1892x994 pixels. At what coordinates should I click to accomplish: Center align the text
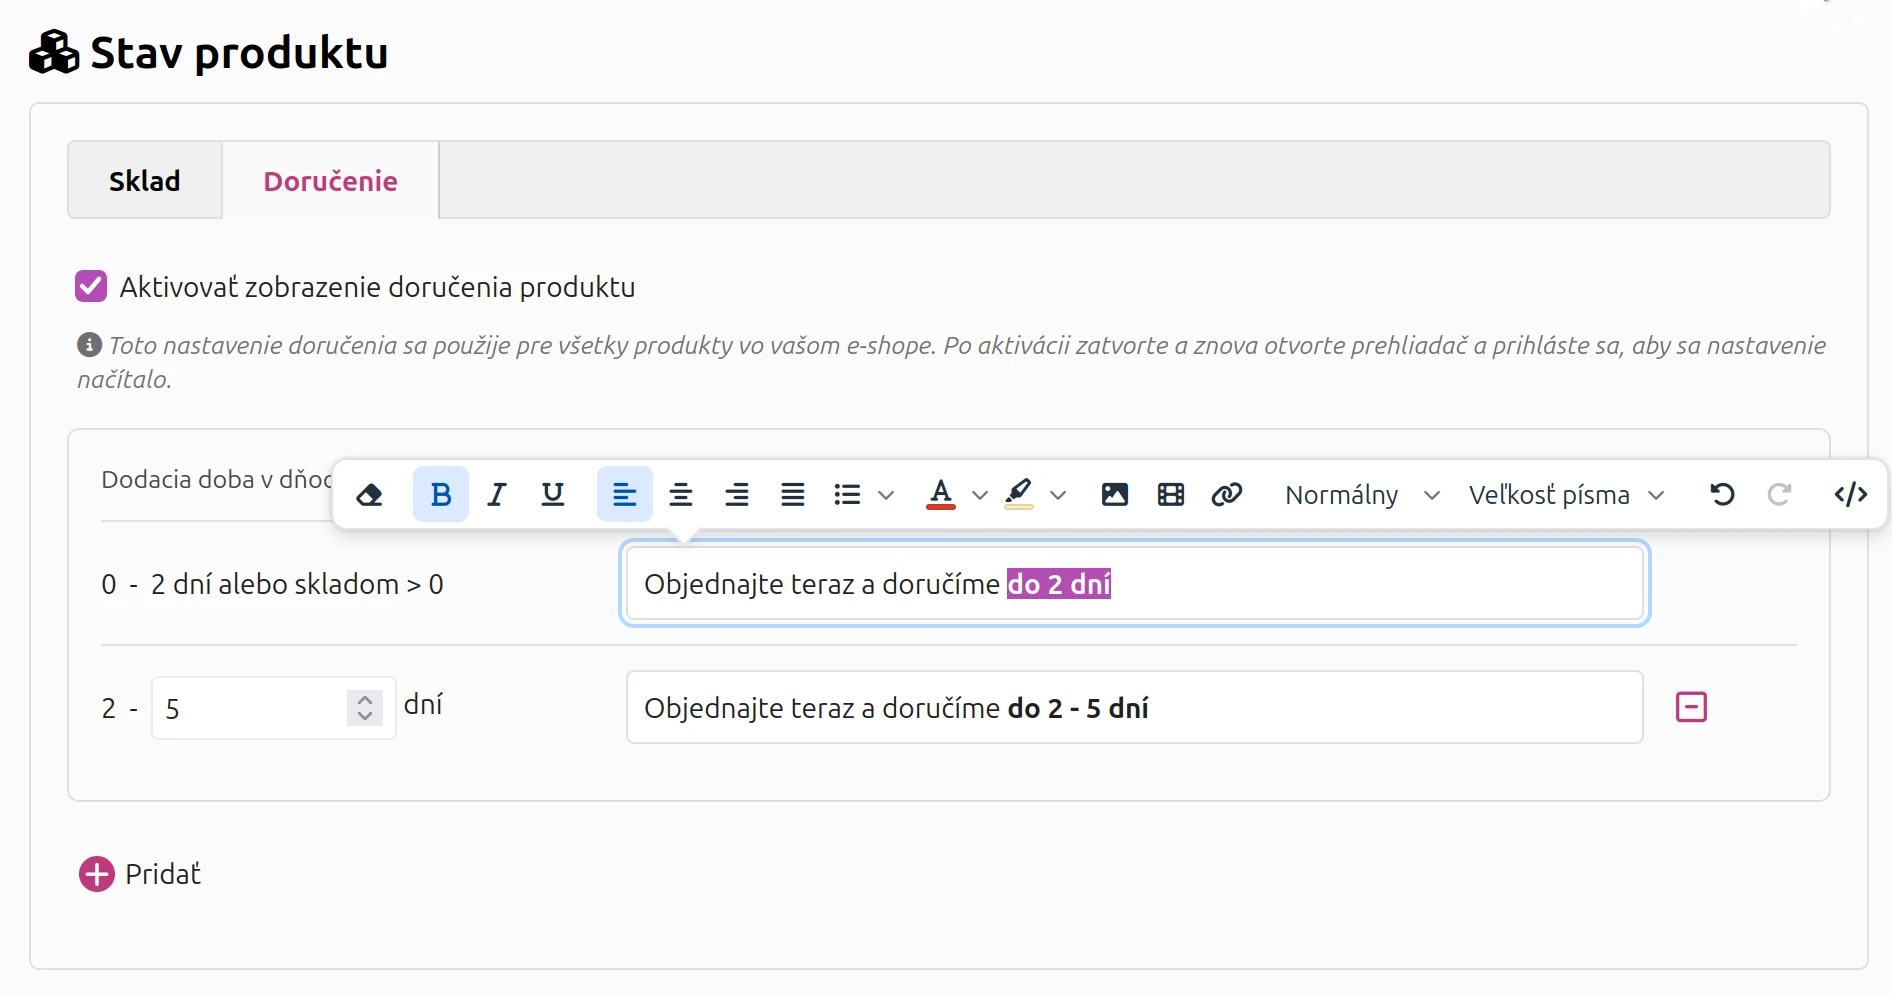coord(681,494)
